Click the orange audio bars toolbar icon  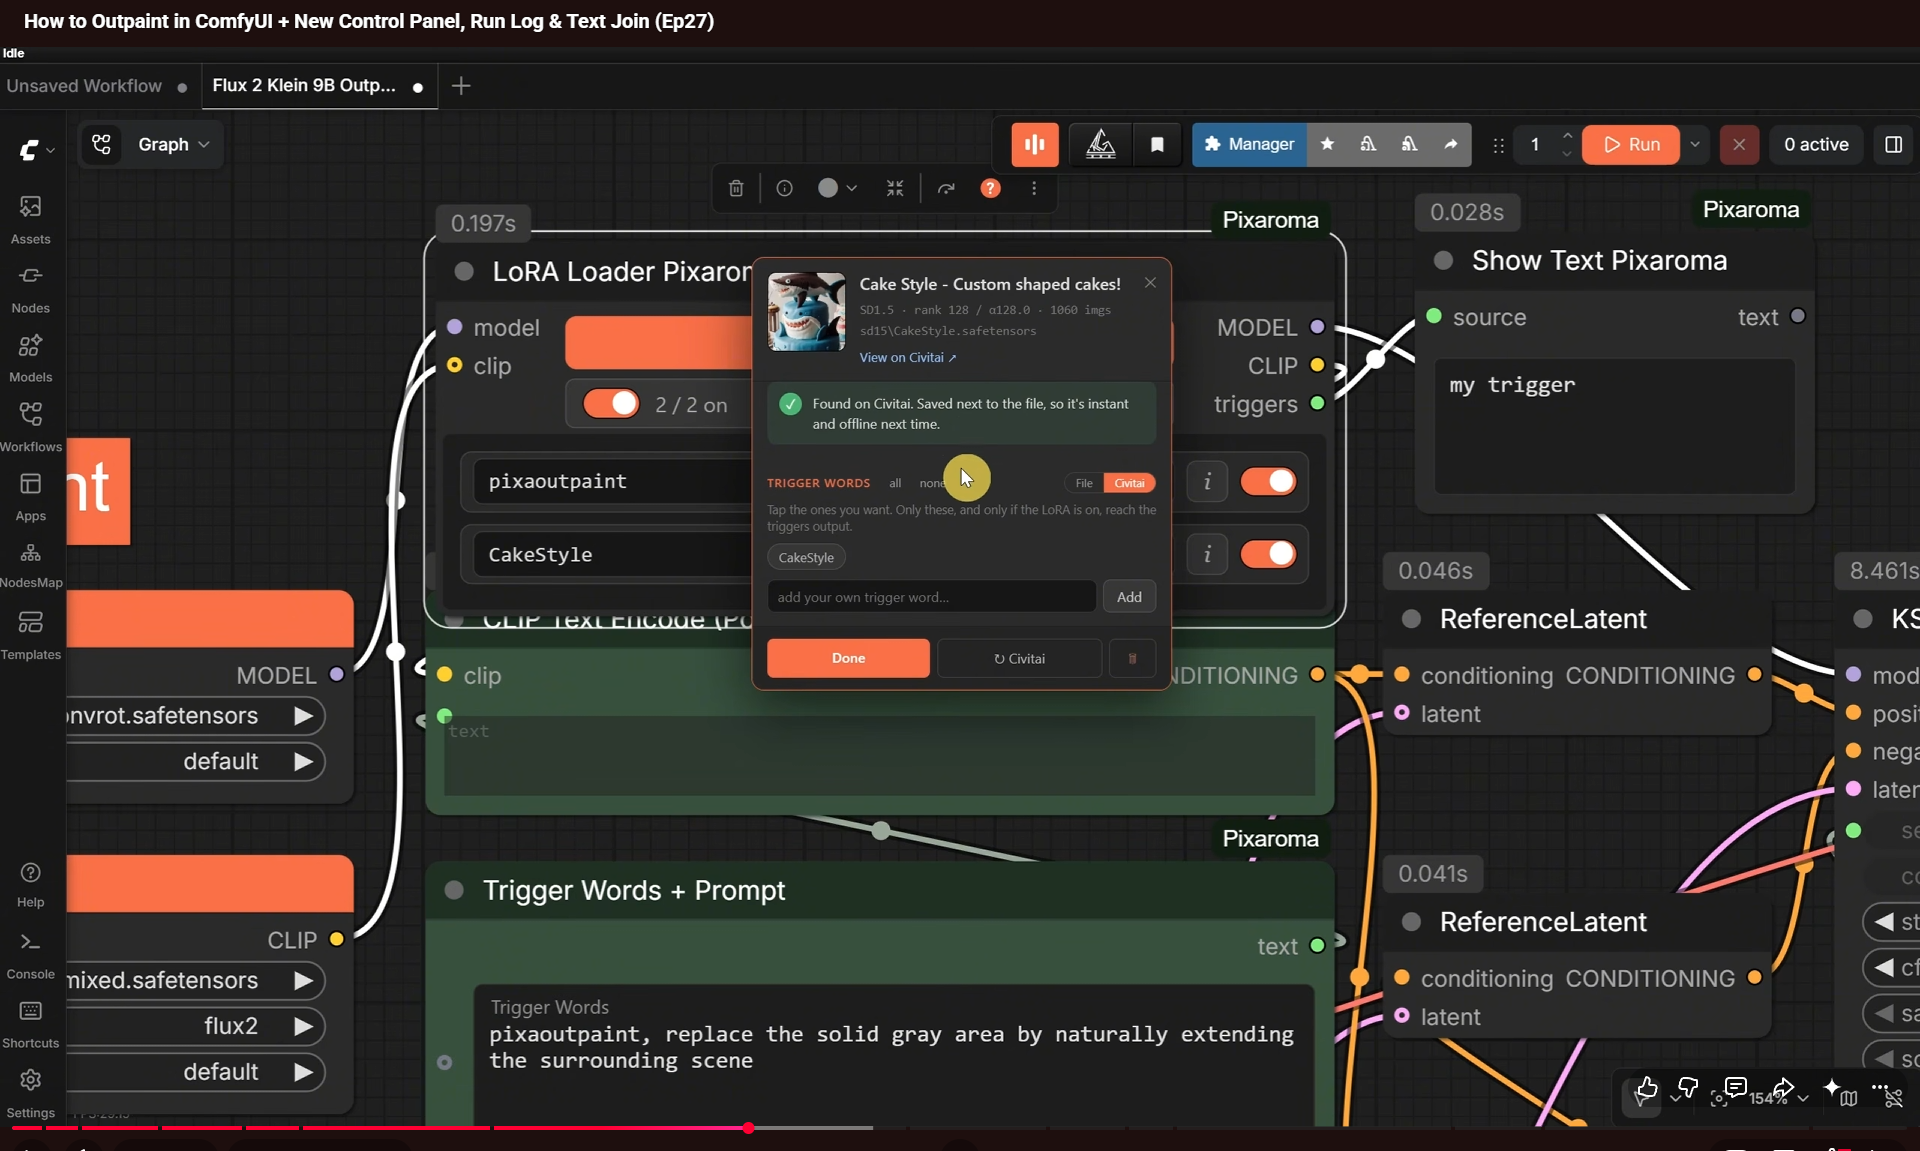tap(1035, 144)
